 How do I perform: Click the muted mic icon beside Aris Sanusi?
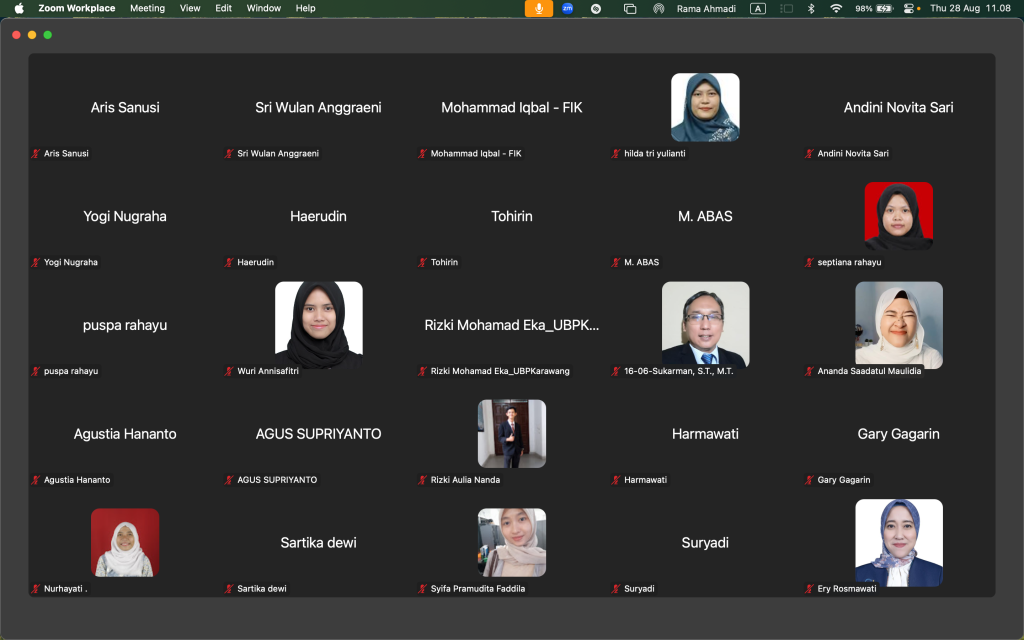(x=36, y=154)
